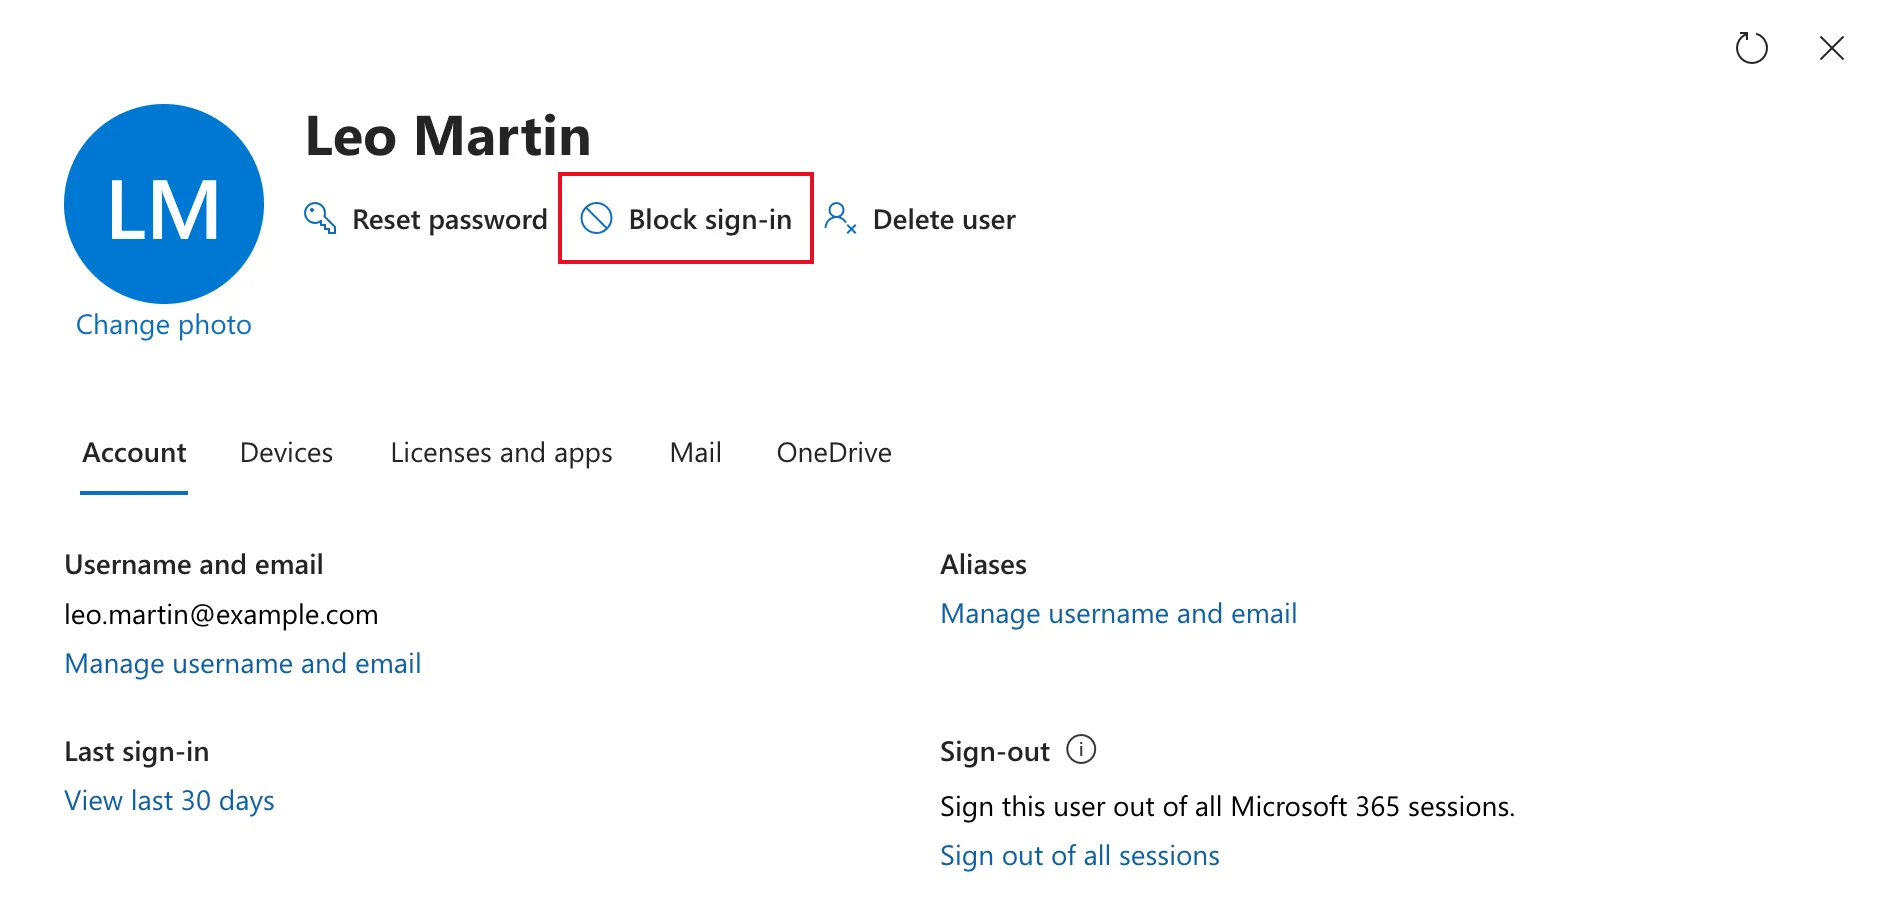The image size is (1880, 904).
Task: Click 'Sign this user out of all Microsoft 365 sessions.' text
Action: (x=1227, y=807)
